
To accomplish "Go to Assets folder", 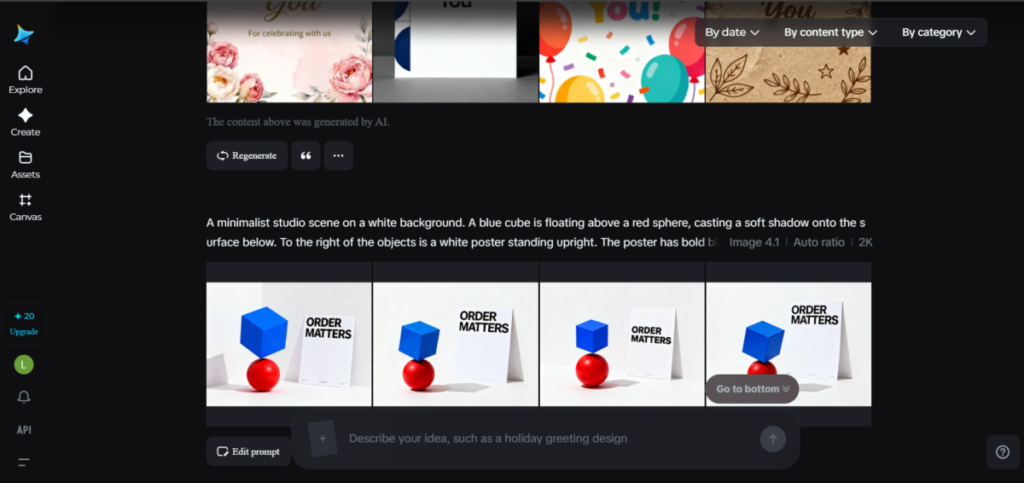I will click(x=25, y=164).
